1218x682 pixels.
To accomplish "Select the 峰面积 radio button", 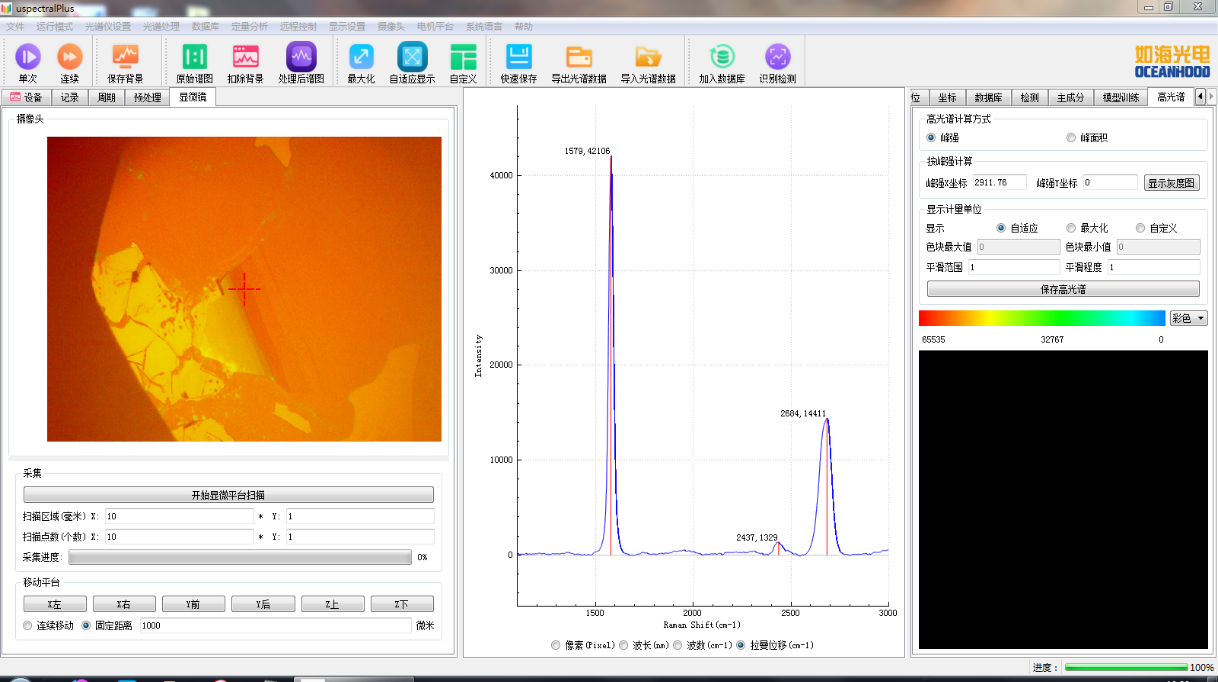I will (x=1071, y=138).
